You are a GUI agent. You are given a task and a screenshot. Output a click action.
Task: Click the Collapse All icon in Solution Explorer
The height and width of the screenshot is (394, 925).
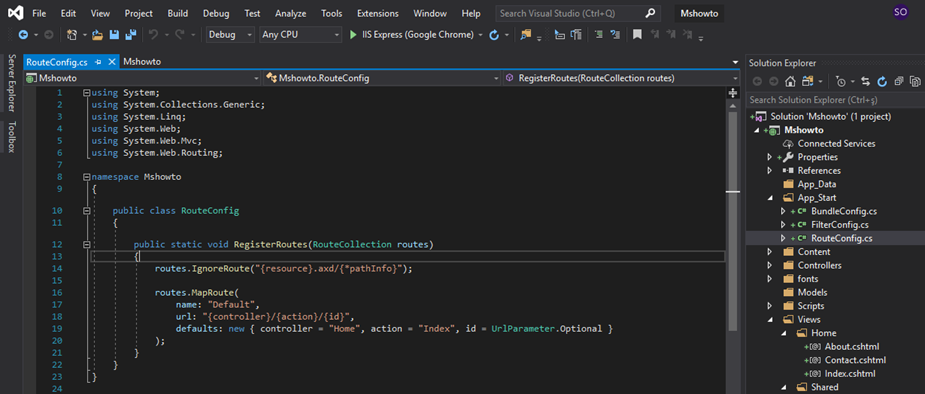898,81
